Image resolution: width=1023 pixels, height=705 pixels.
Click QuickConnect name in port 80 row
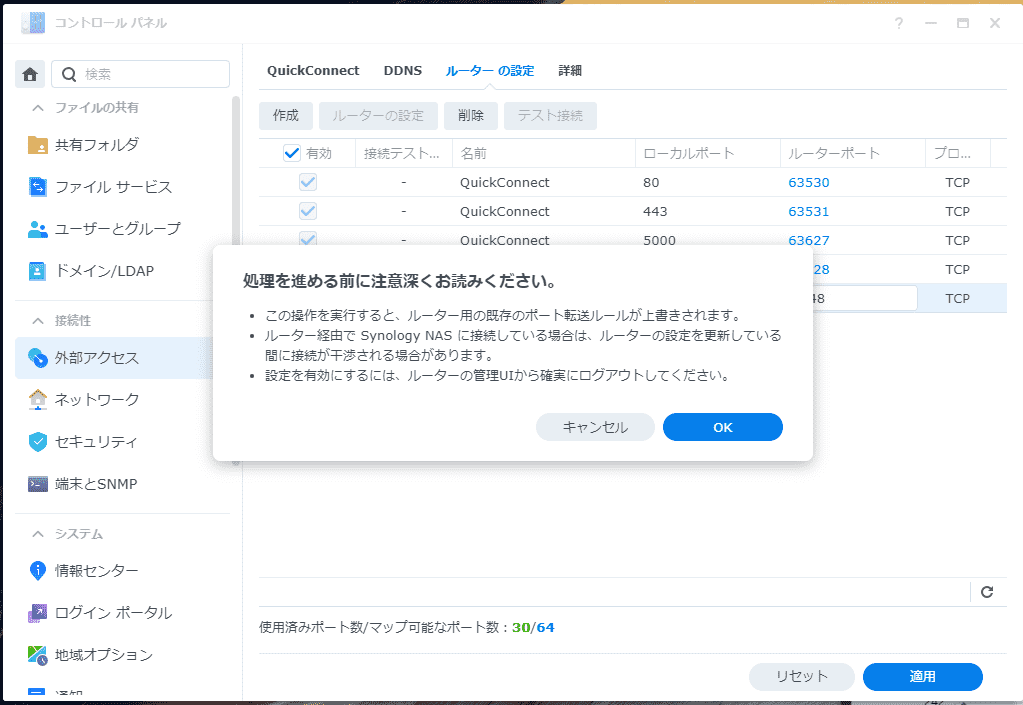(x=504, y=183)
